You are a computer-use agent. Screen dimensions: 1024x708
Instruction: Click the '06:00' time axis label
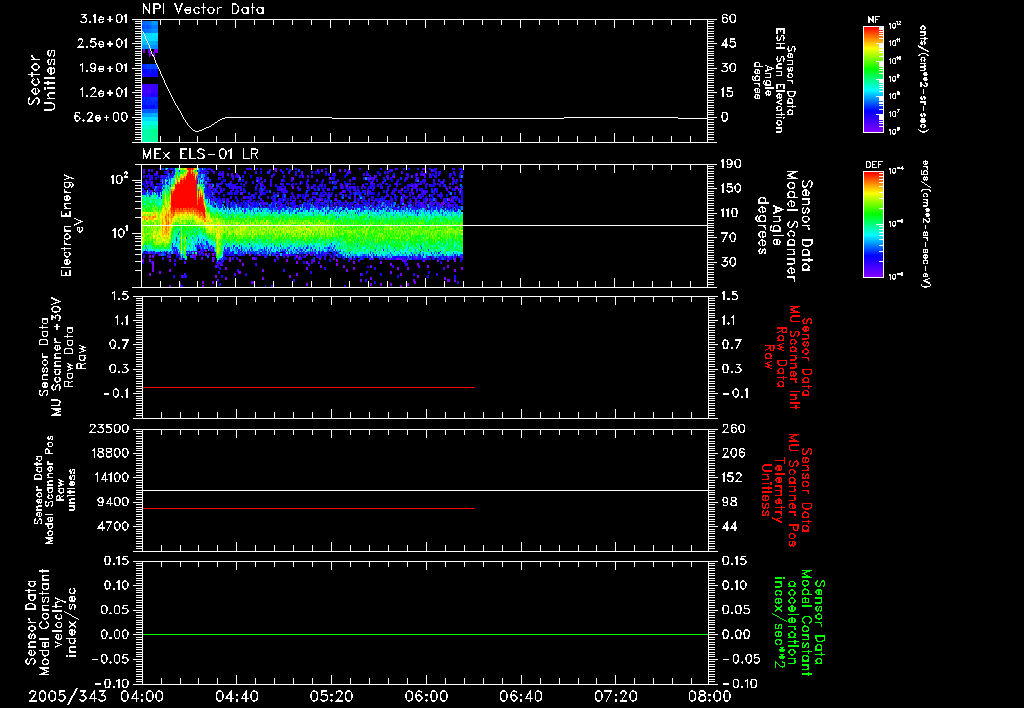point(426,696)
